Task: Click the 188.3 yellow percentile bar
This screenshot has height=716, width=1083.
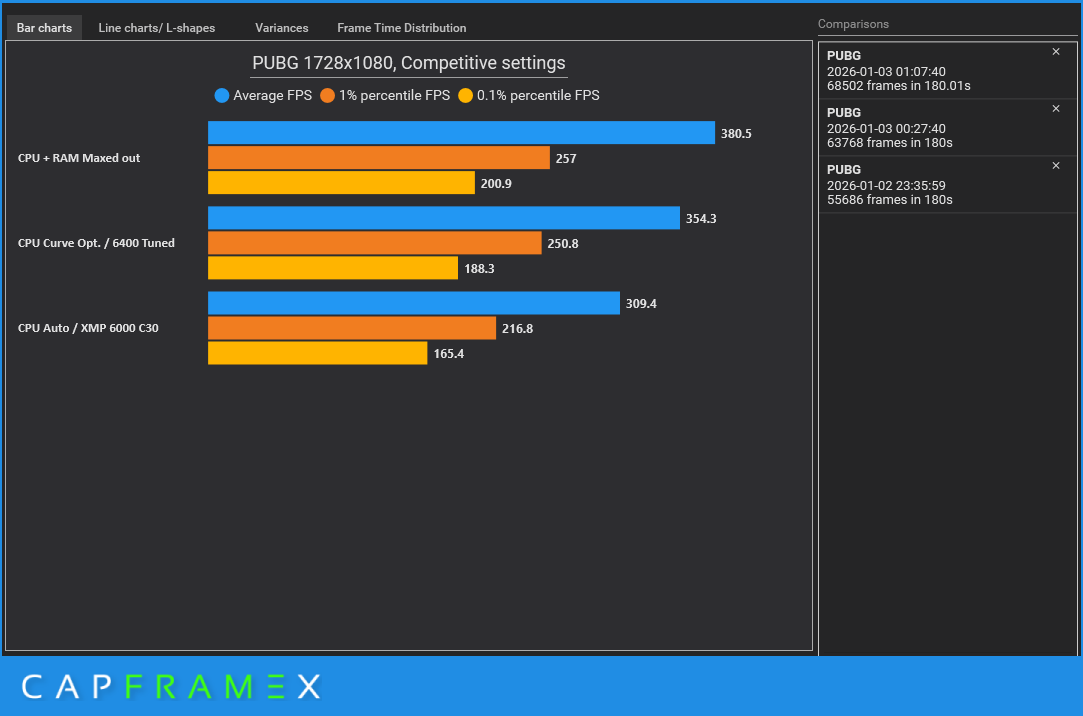Action: tap(333, 268)
